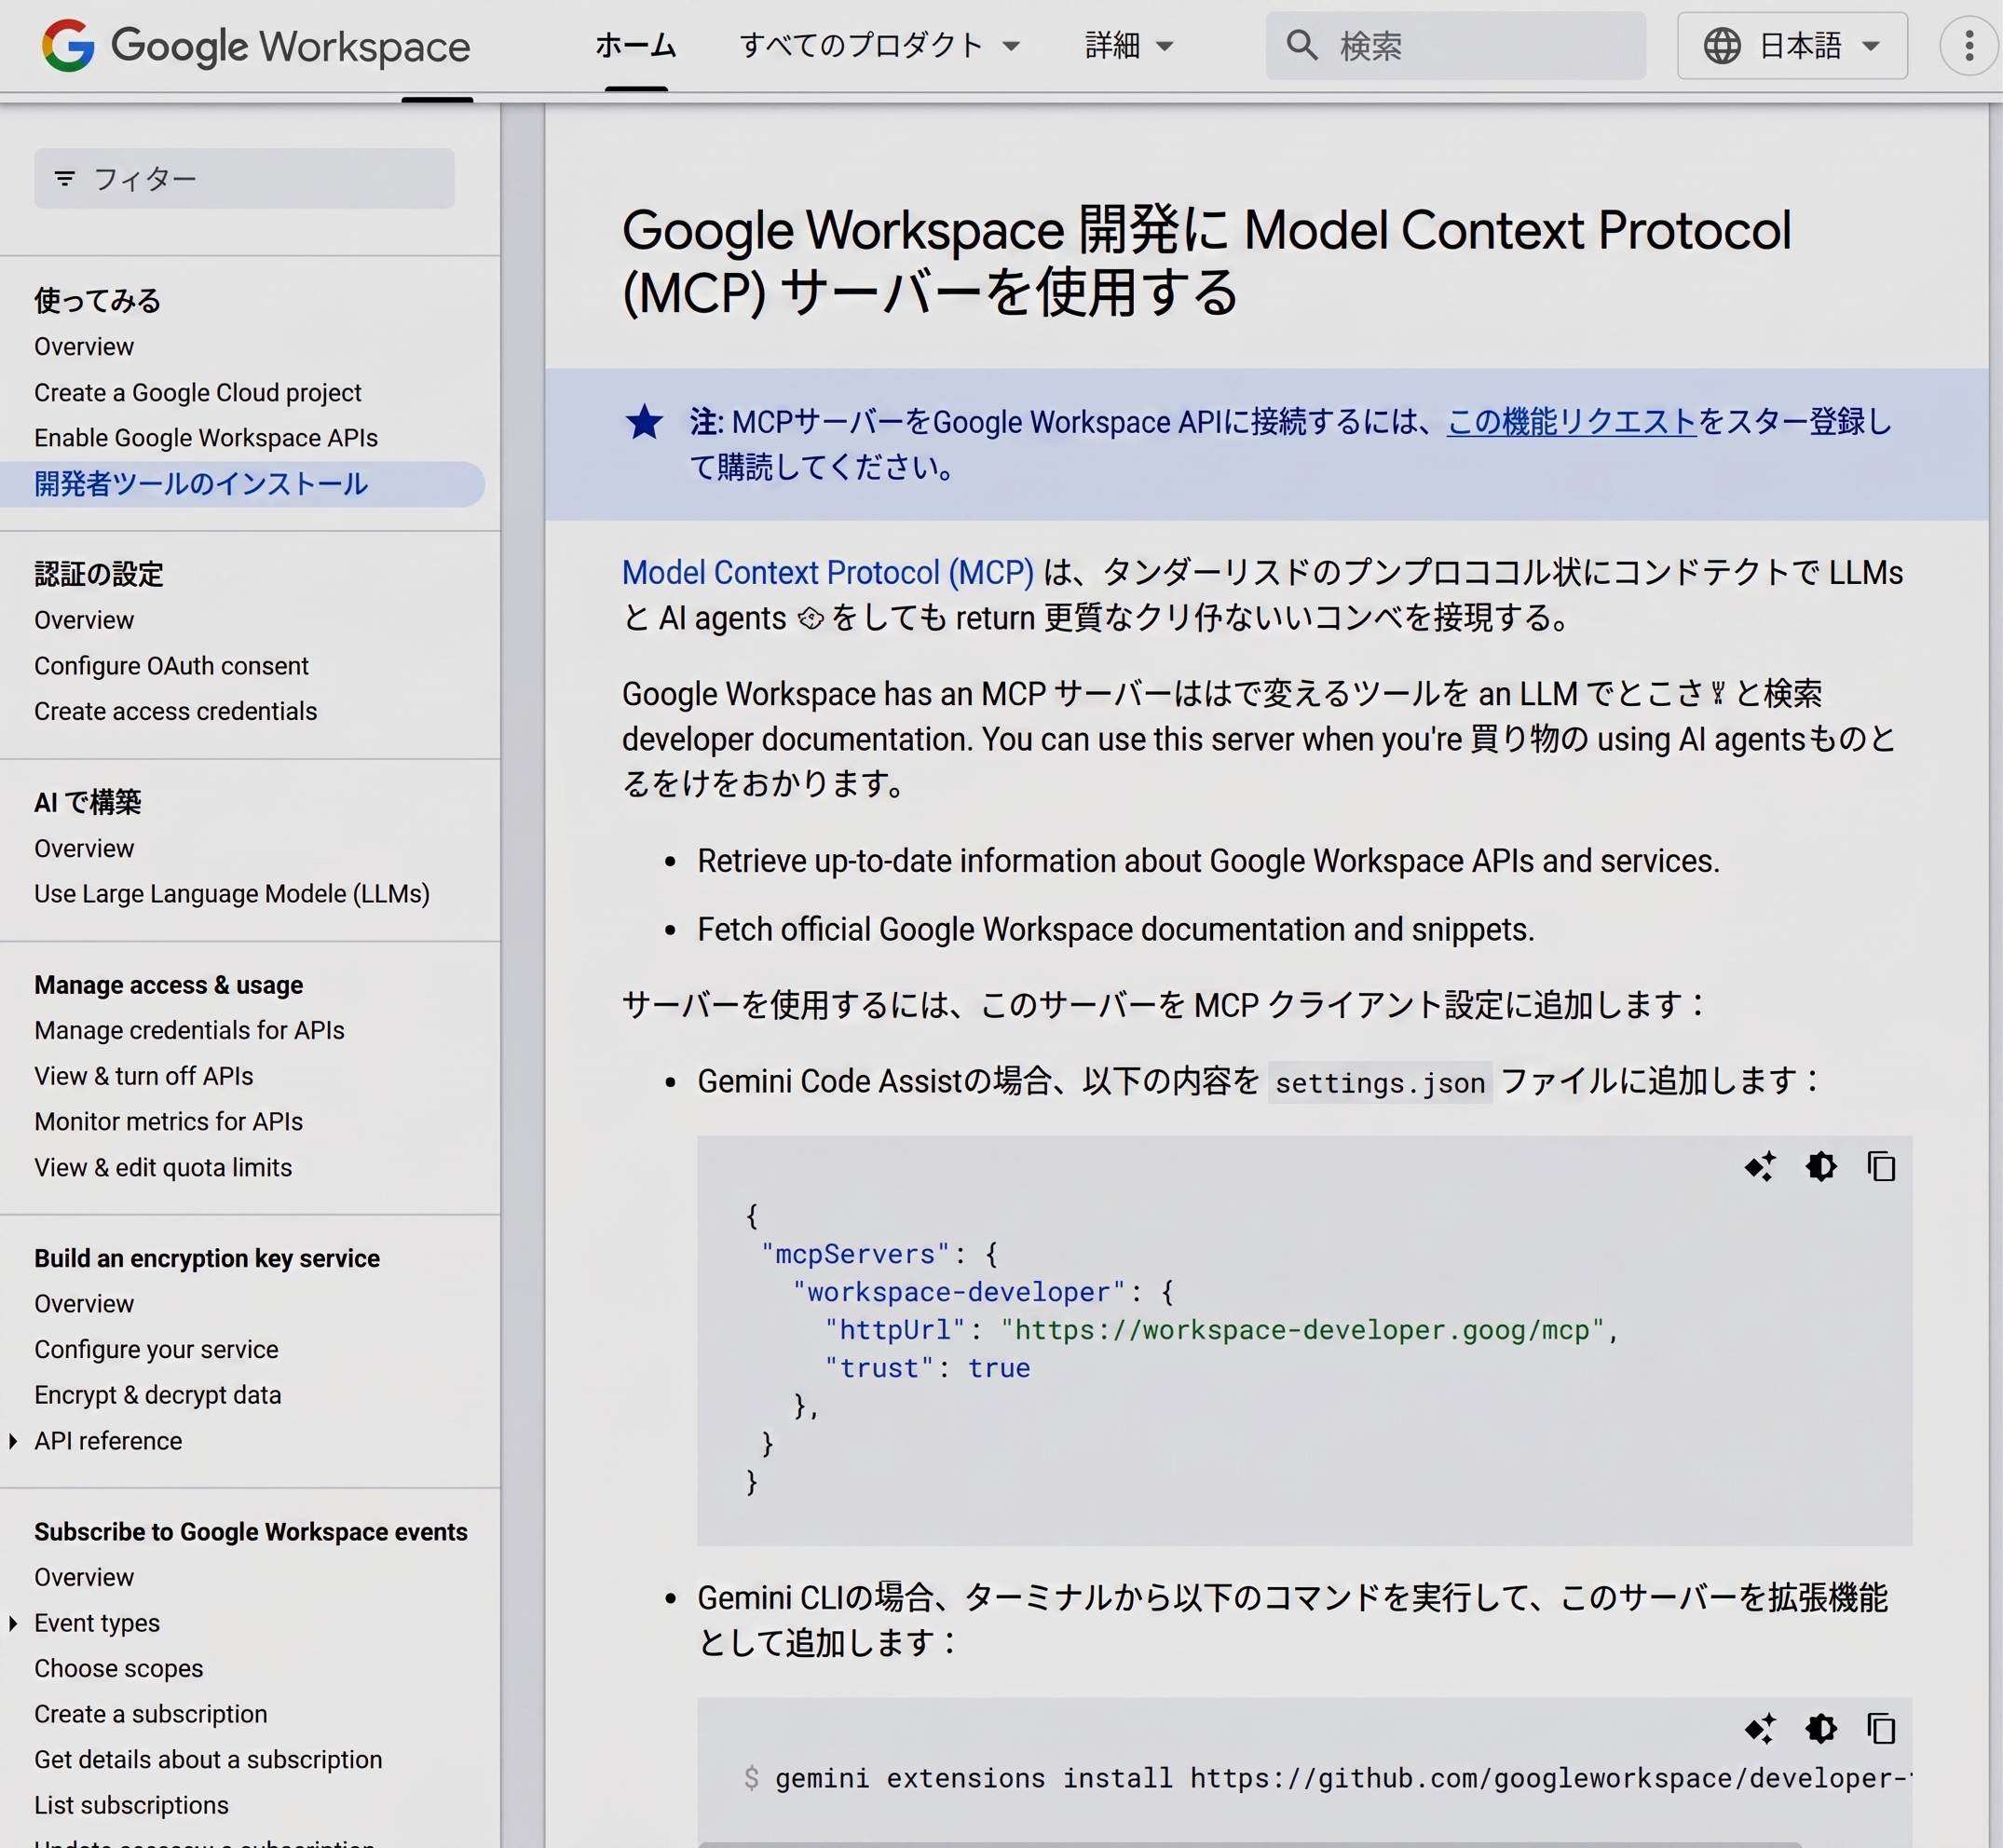Open Create a subscription
This screenshot has width=2003, height=1848.
tap(151, 1714)
